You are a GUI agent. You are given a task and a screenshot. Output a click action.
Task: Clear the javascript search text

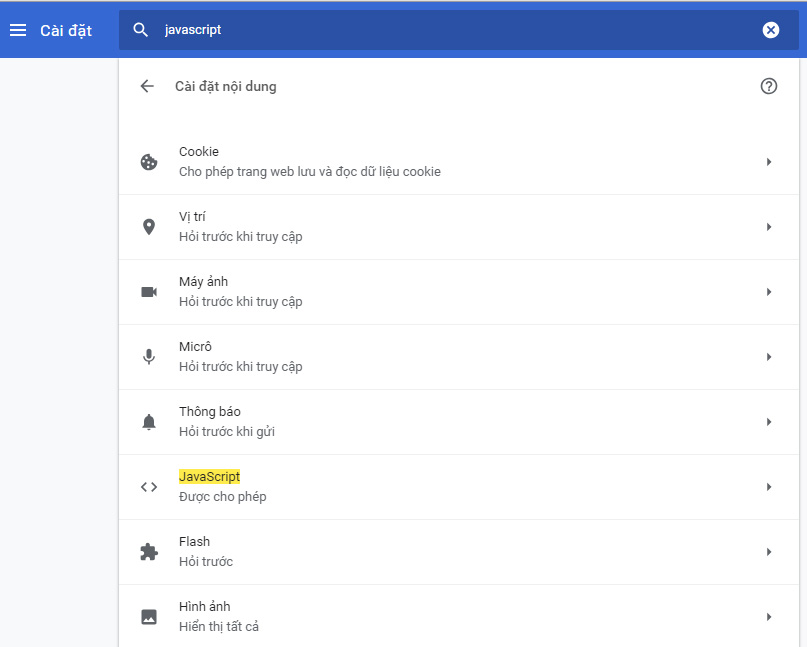tap(770, 30)
